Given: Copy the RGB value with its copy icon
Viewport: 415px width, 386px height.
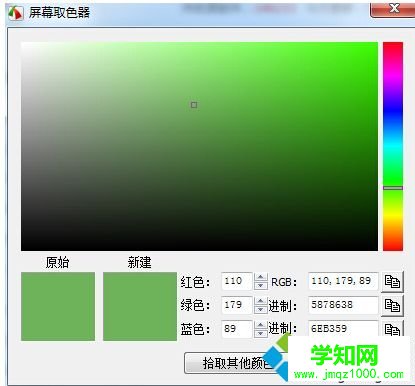Looking at the screenshot, I should pyautogui.click(x=392, y=282).
